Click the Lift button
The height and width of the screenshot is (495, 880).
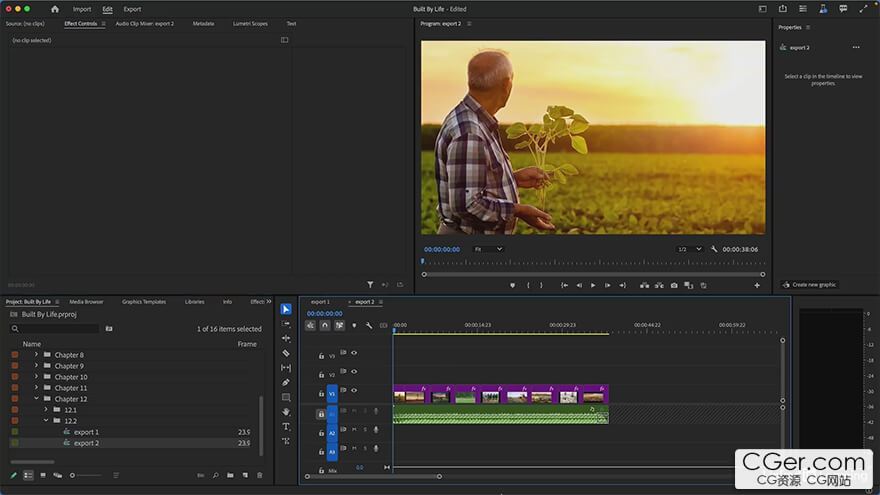644,285
